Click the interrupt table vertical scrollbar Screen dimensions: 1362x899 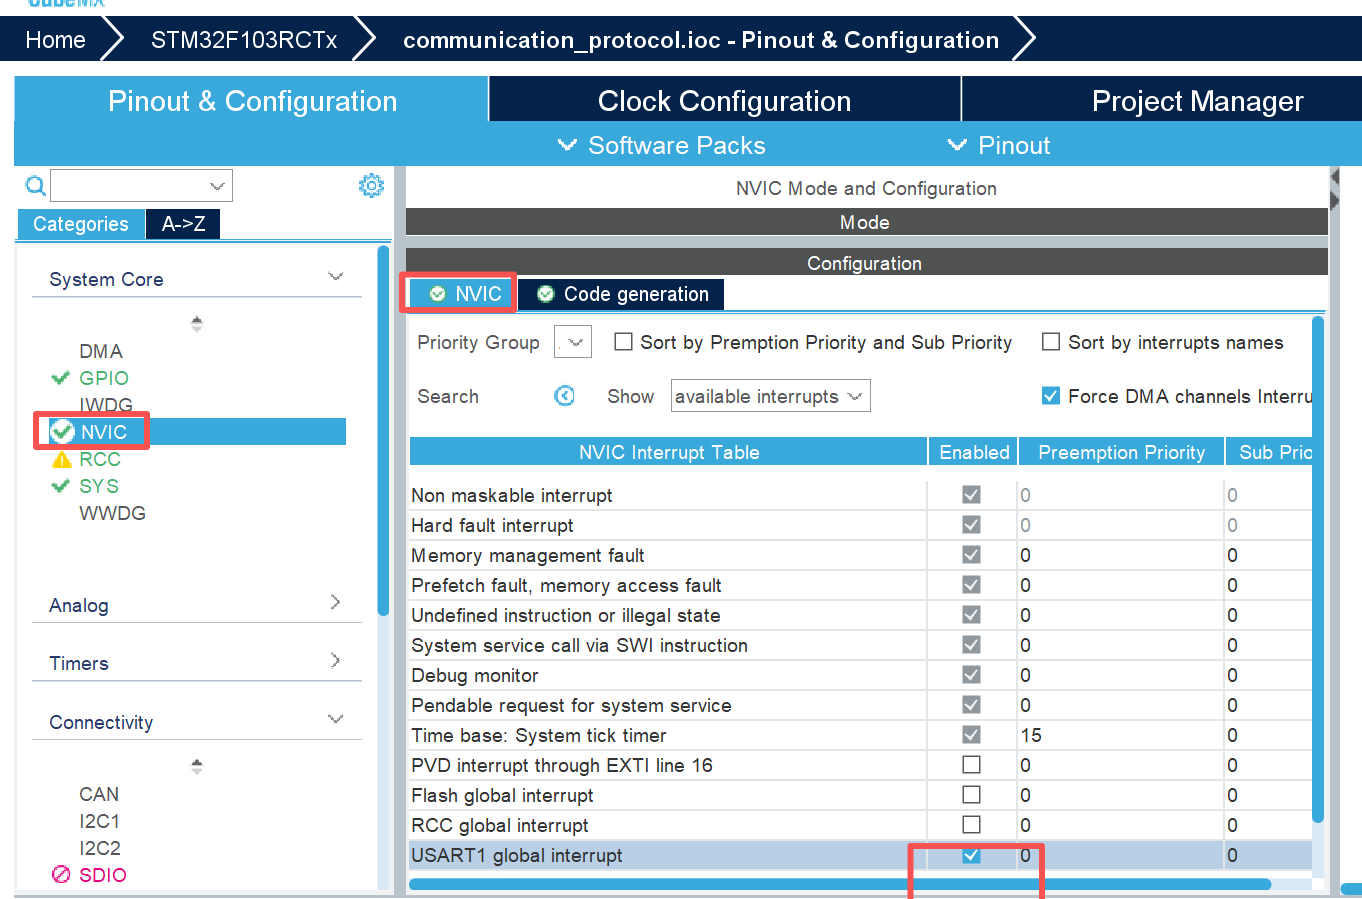click(1318, 570)
